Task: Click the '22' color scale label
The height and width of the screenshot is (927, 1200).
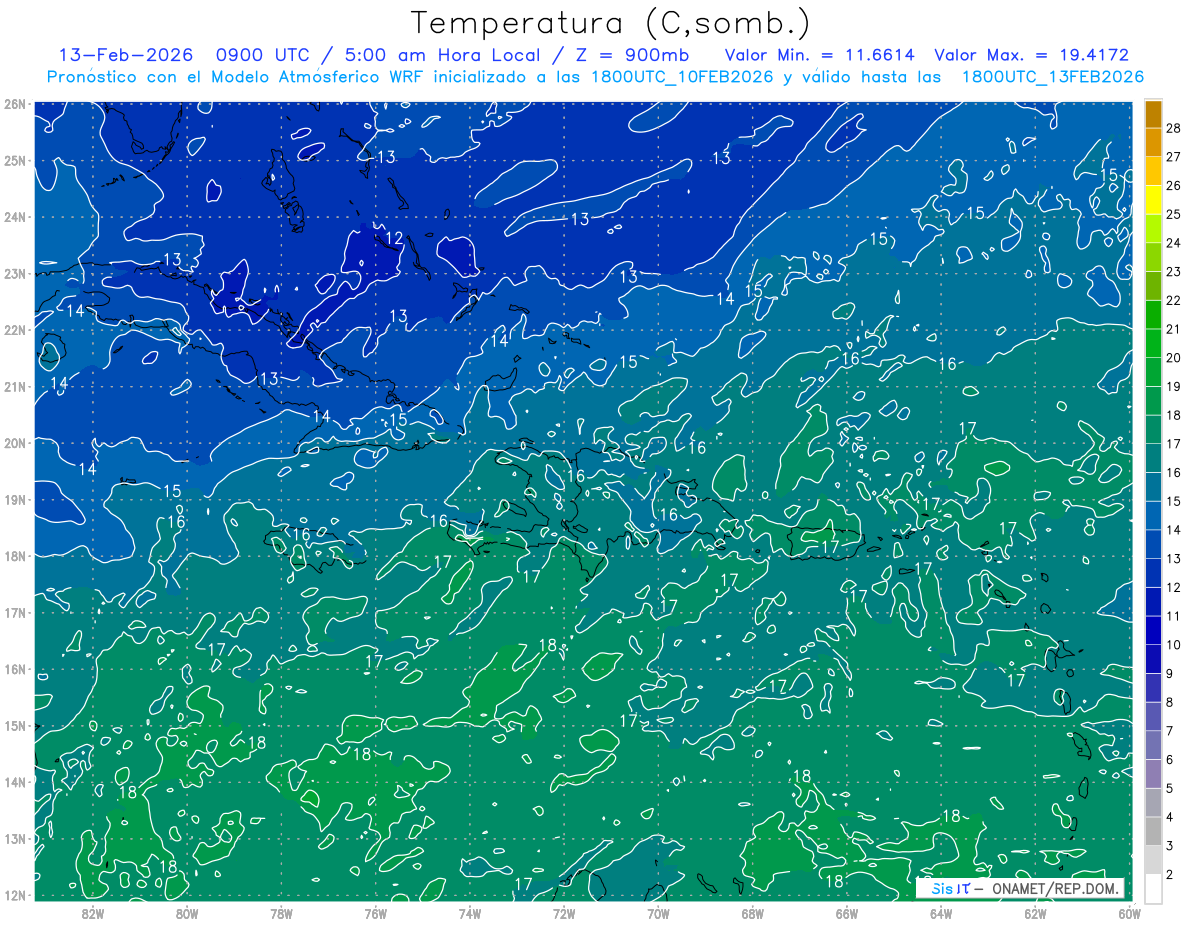Action: (1173, 300)
